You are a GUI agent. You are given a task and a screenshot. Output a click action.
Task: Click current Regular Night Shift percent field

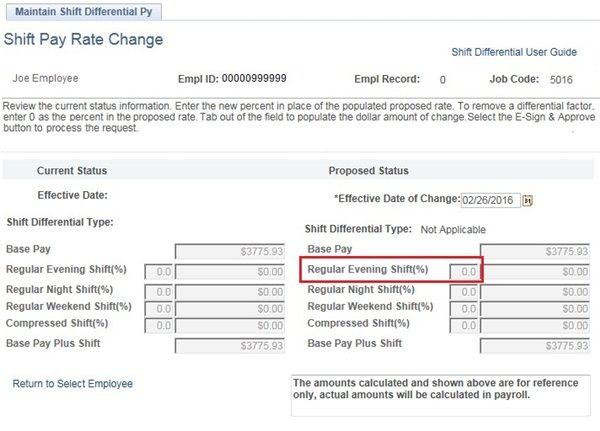(160, 290)
